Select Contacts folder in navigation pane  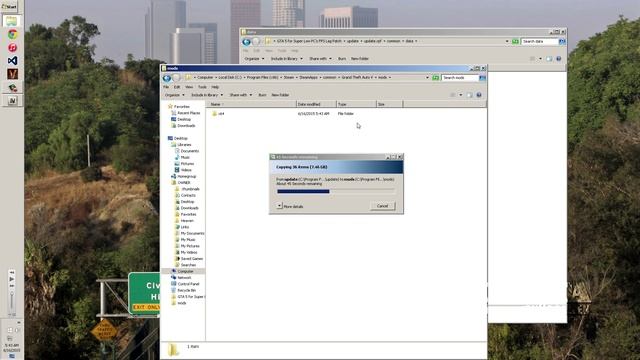(x=186, y=196)
